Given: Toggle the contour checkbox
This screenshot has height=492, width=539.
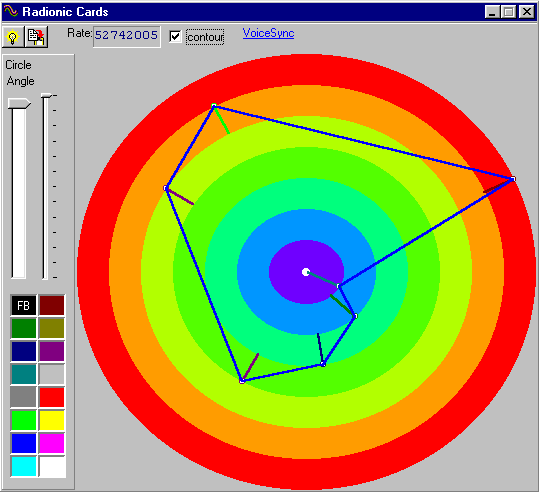Looking at the screenshot, I should (175, 36).
